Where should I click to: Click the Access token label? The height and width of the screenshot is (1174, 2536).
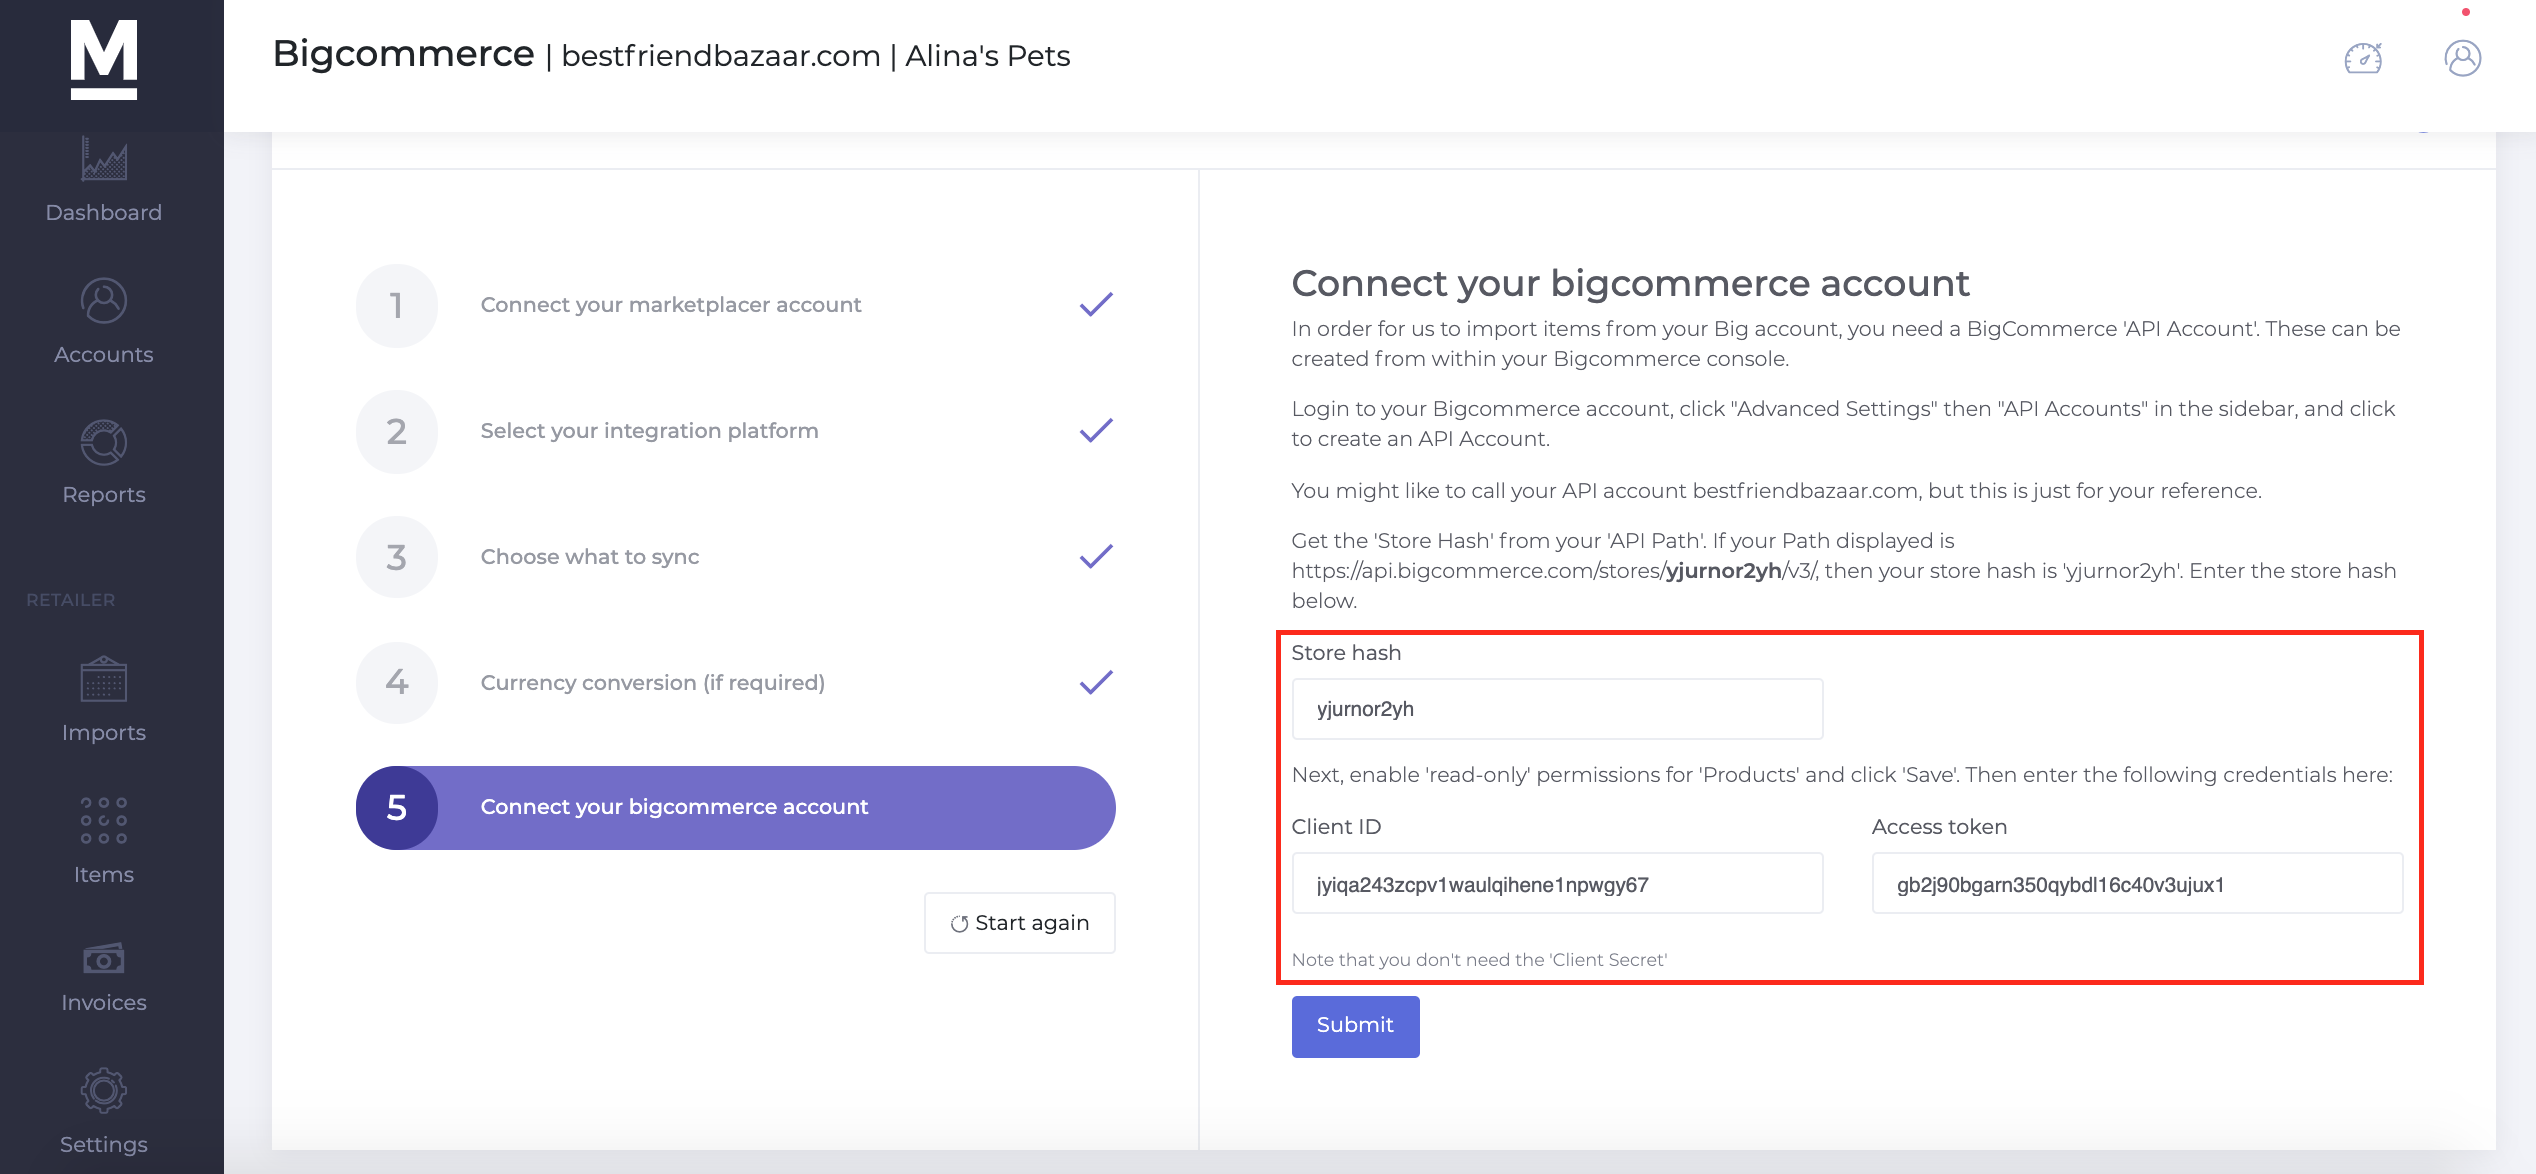click(1939, 827)
